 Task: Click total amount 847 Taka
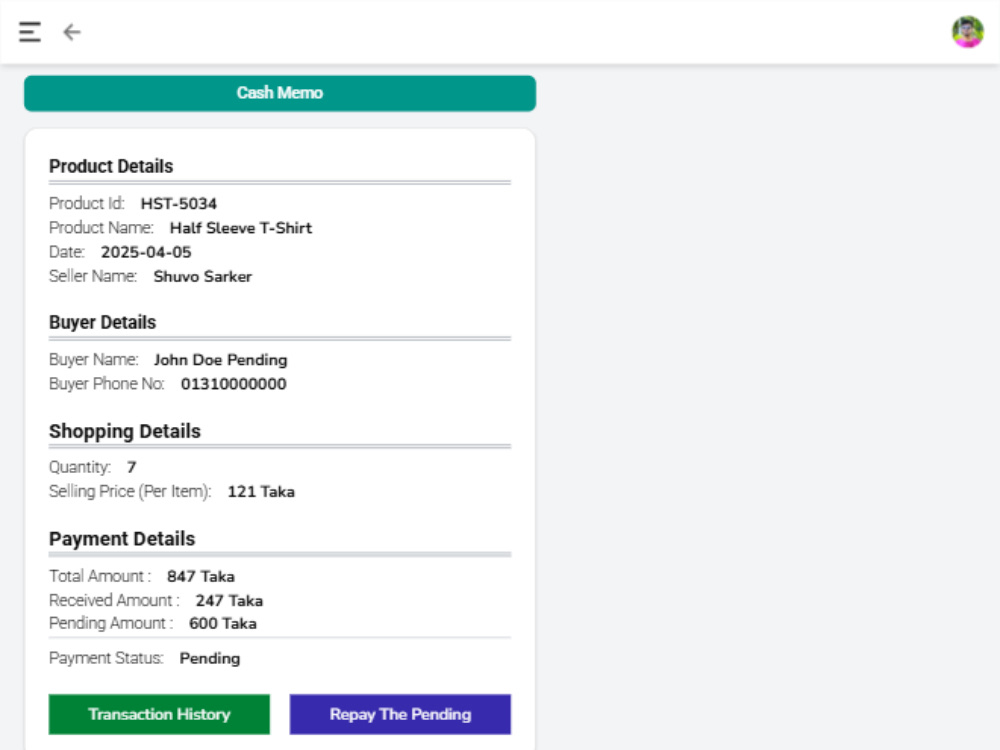(201, 577)
